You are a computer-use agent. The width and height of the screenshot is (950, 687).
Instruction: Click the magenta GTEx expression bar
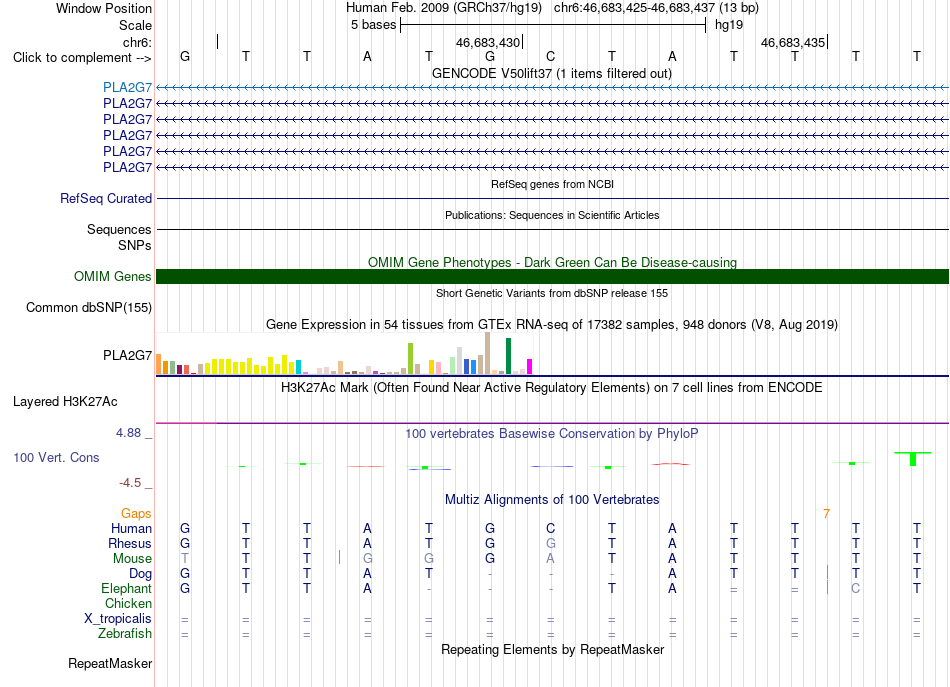pos(529,367)
